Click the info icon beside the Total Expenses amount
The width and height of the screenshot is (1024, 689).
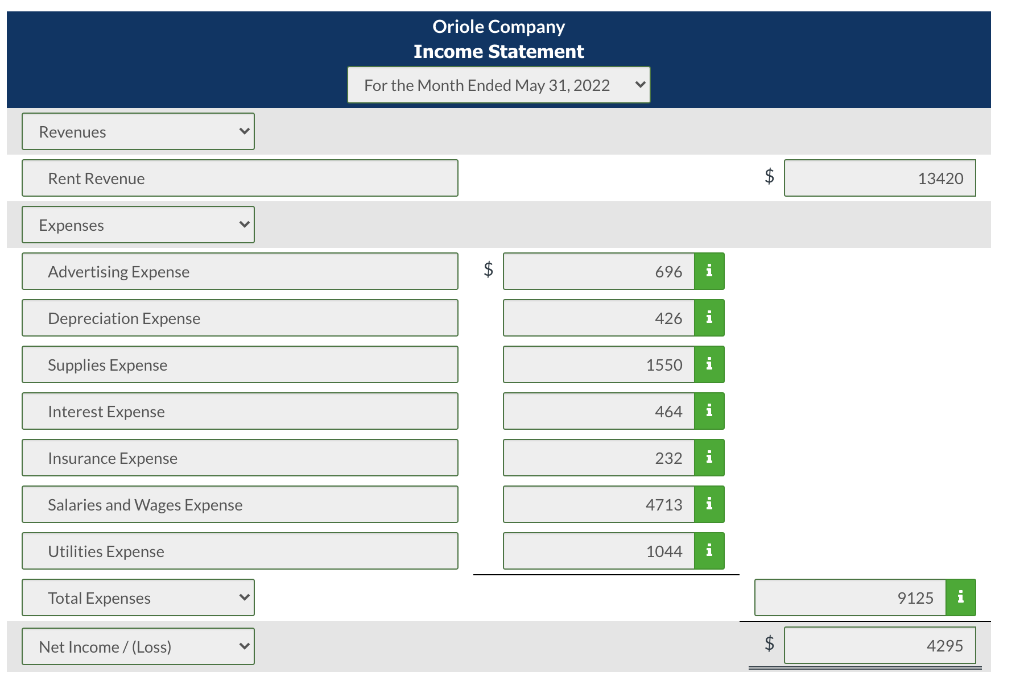coord(959,597)
